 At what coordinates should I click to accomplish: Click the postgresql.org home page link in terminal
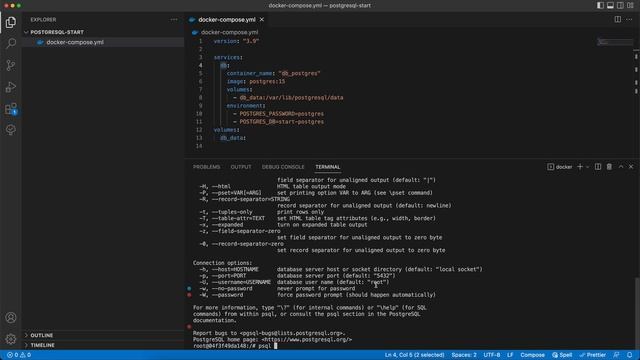tap(307, 340)
